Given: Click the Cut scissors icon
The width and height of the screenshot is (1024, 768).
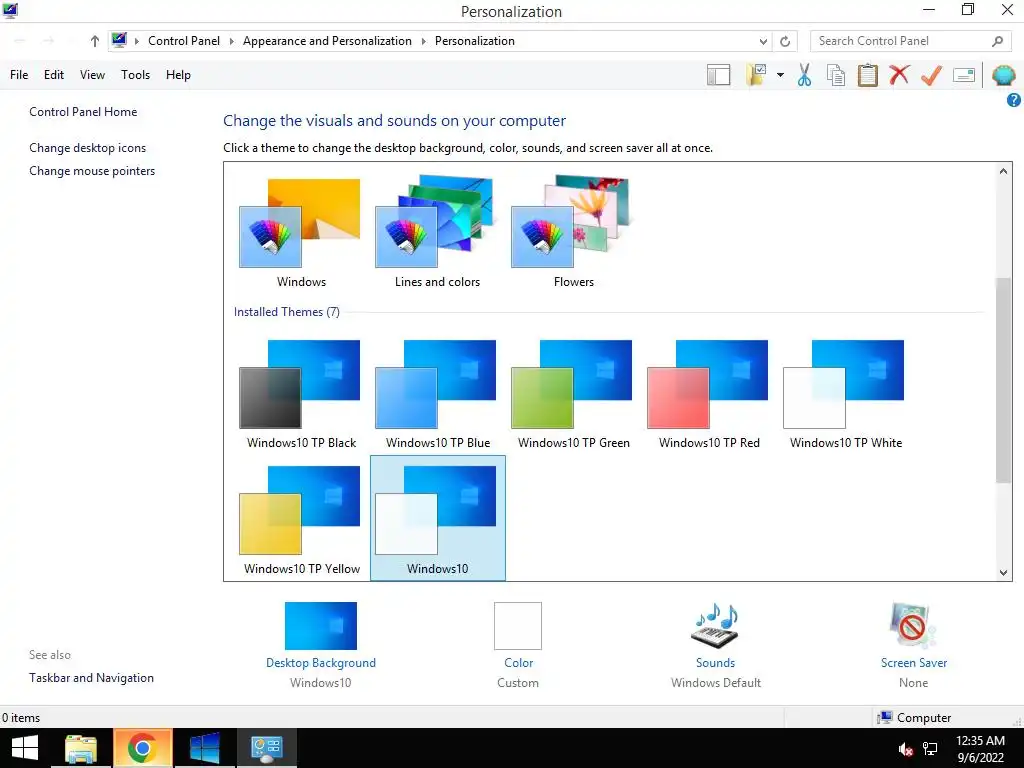Looking at the screenshot, I should (x=805, y=75).
